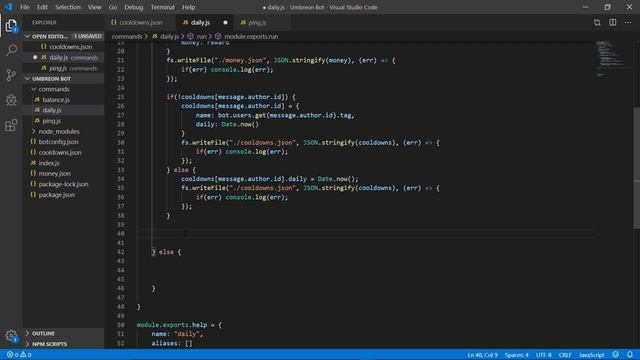Open the Debug view in activity bar
This screenshot has width=640, height=360.
(x=11, y=100)
